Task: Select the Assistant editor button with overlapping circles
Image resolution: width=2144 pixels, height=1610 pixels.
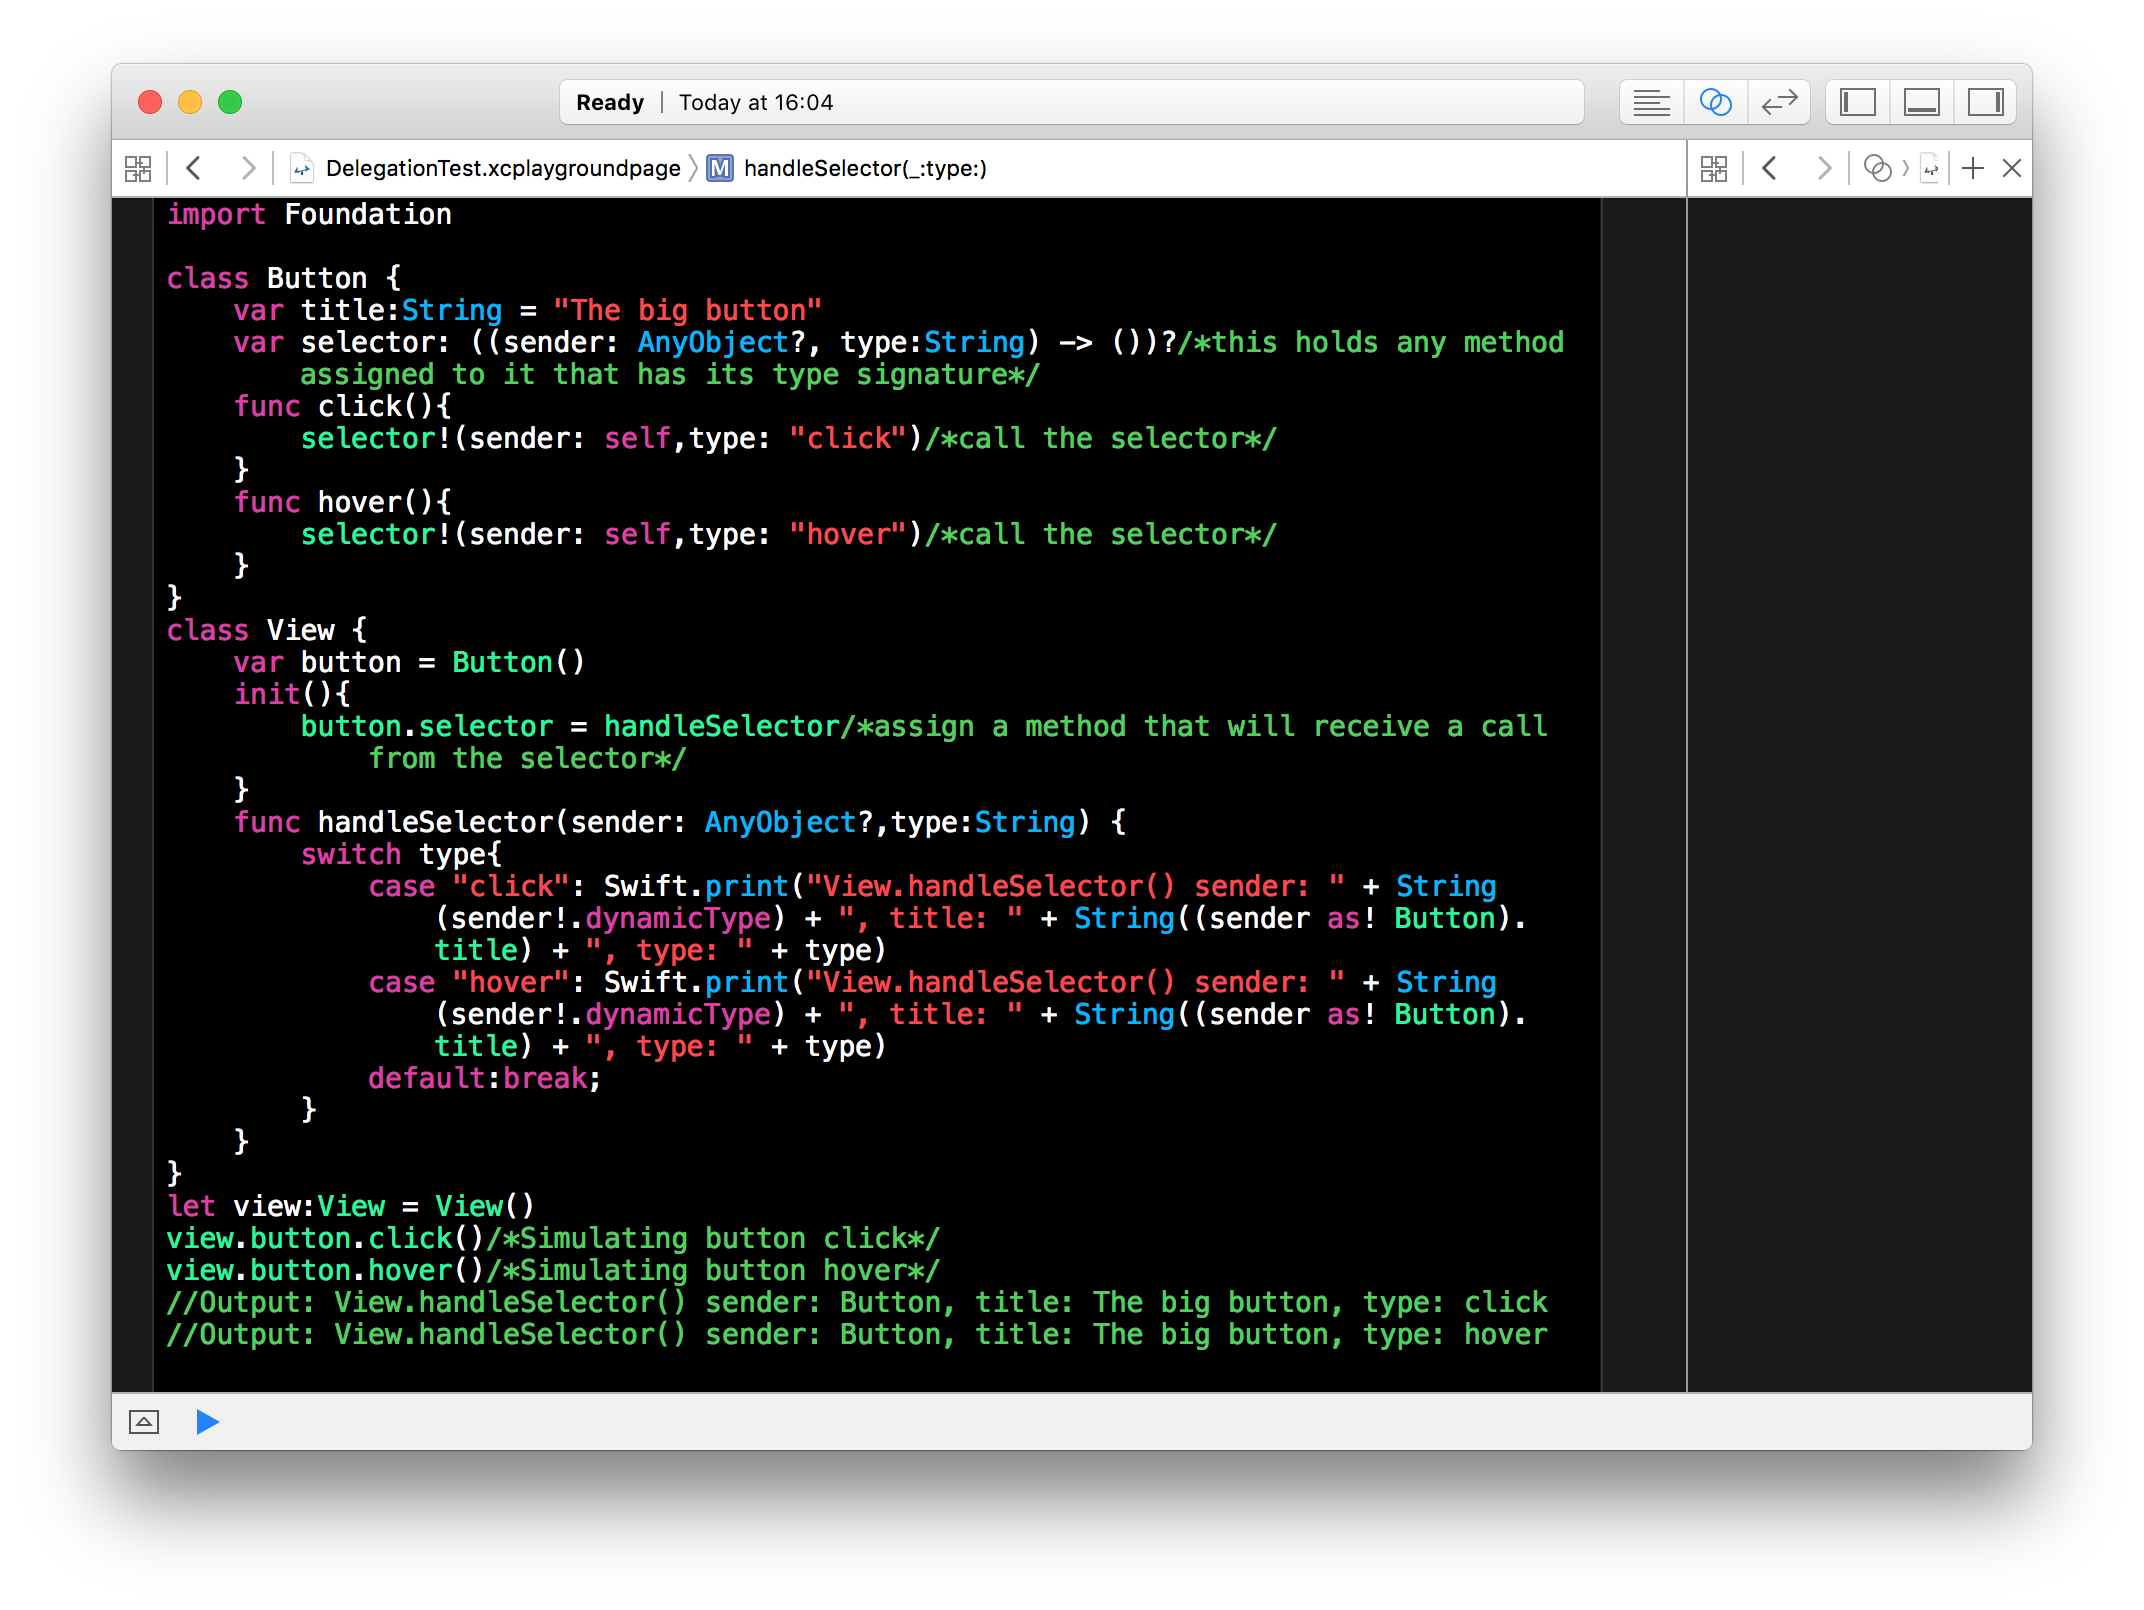Action: (x=1715, y=102)
